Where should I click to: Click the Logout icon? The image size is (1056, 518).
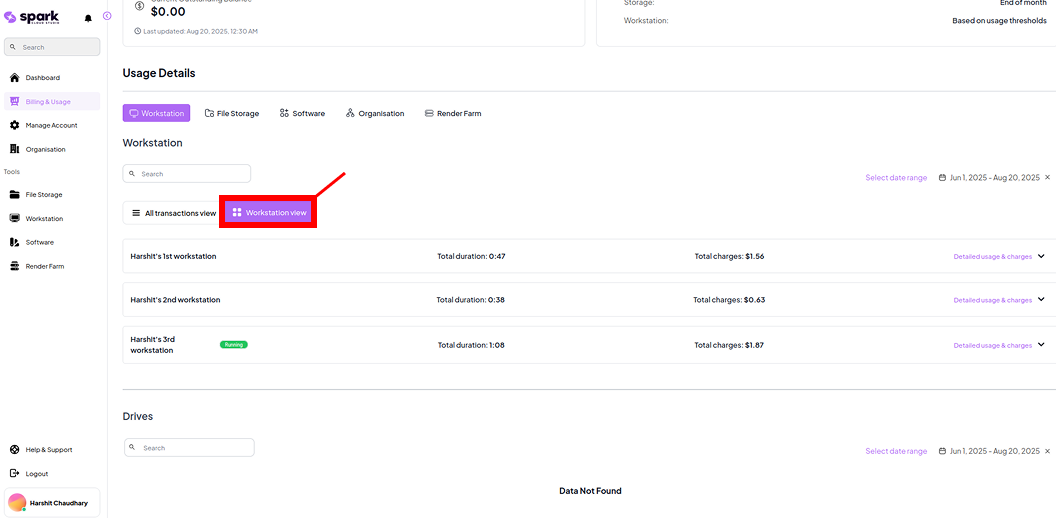(x=15, y=474)
